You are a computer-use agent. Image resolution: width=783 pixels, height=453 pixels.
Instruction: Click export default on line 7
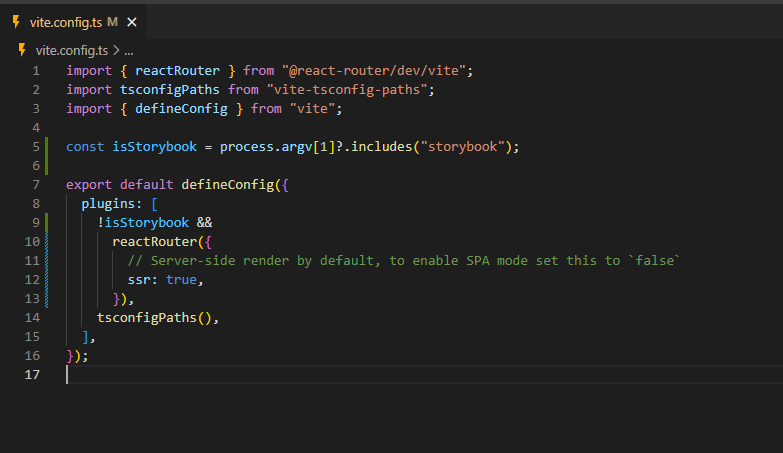[120, 185]
